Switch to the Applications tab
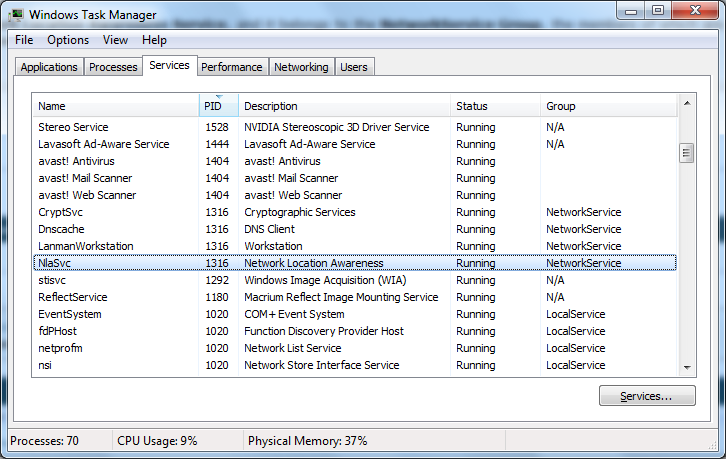 click(49, 67)
